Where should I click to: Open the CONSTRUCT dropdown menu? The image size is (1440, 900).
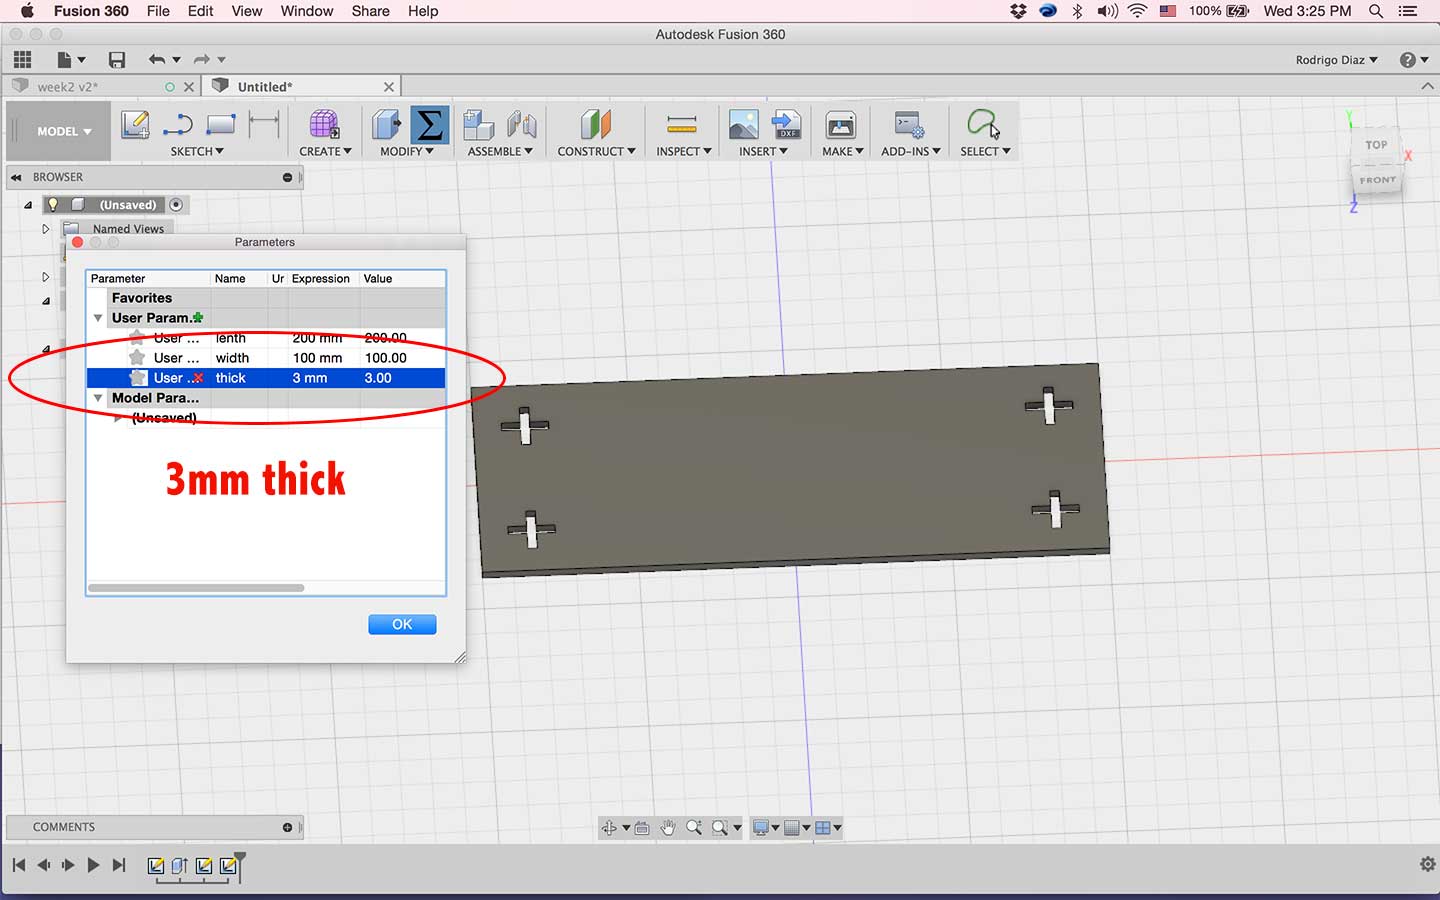(596, 151)
